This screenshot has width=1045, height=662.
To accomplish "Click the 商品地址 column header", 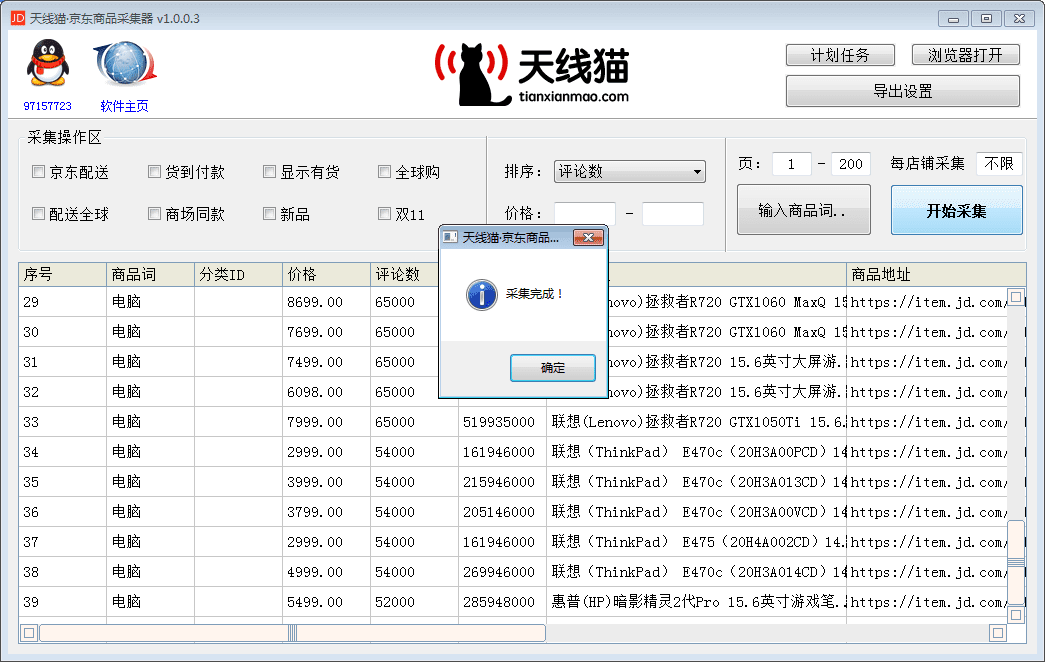I will 936,274.
